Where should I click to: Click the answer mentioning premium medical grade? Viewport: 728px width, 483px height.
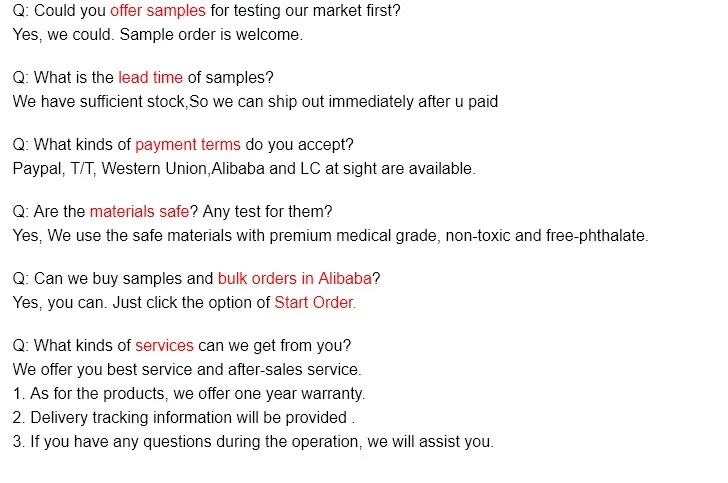tap(330, 236)
